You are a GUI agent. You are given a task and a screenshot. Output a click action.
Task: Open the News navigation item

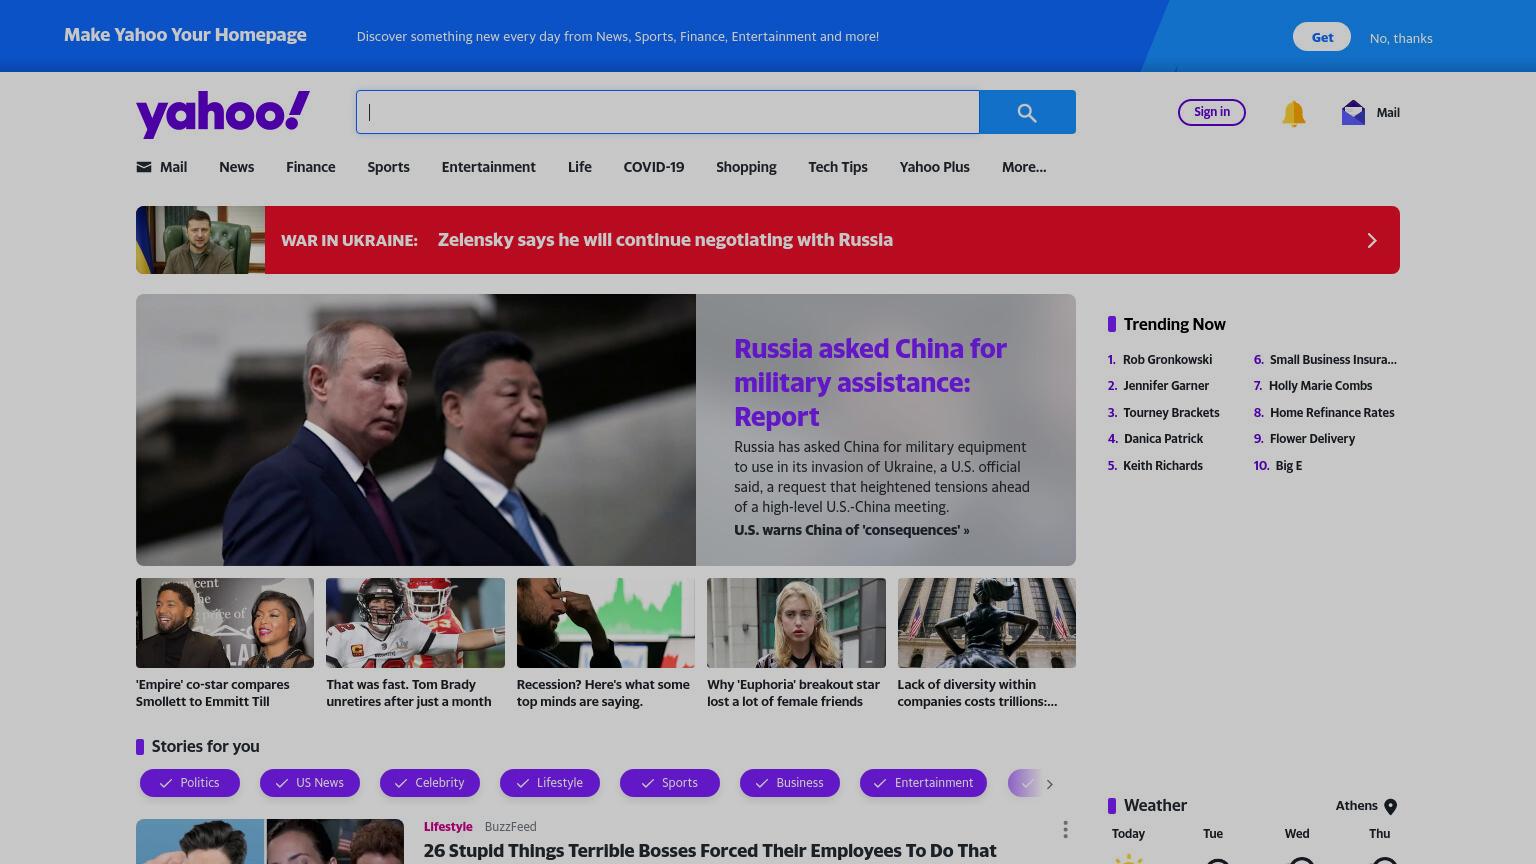click(236, 167)
